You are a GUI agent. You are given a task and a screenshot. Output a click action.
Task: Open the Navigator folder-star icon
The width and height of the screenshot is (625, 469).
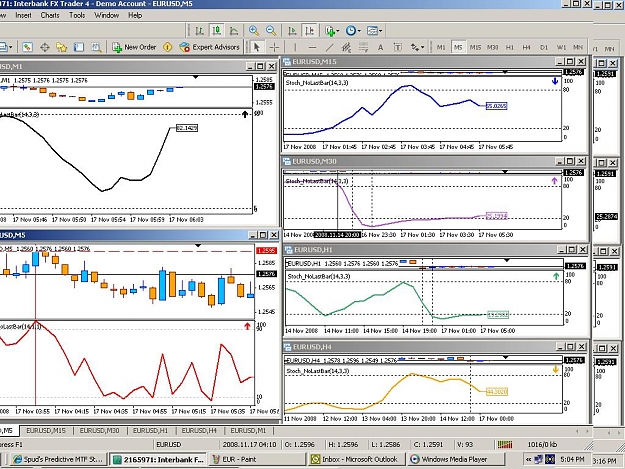tap(62, 47)
